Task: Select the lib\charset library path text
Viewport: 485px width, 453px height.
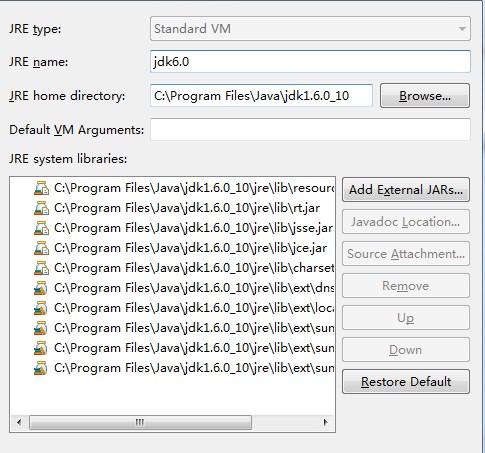Action: [x=194, y=268]
